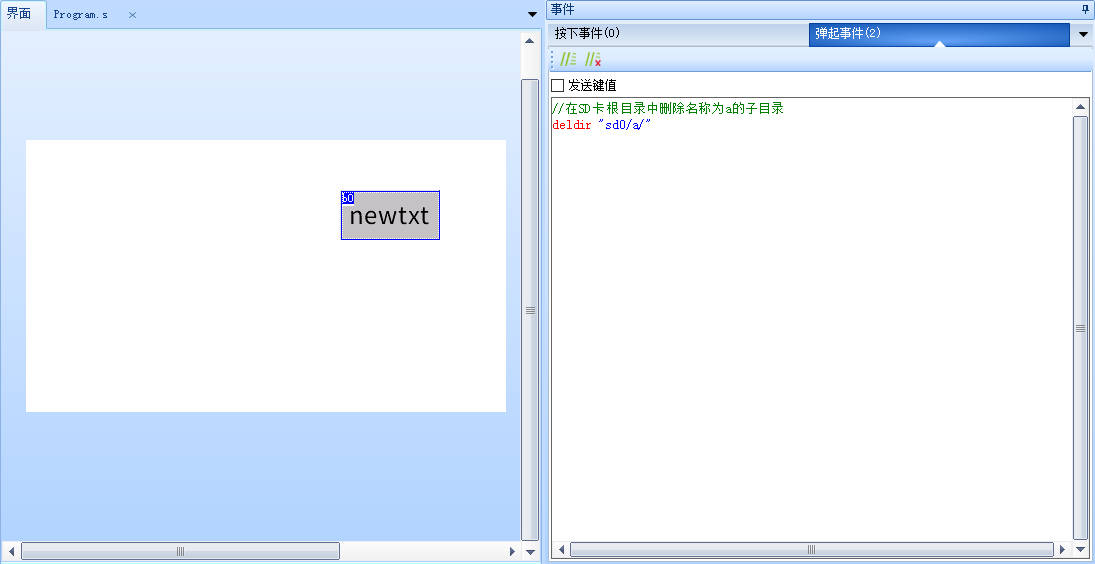Click right arrow of code editor horizontal scrollbar

[1064, 550]
